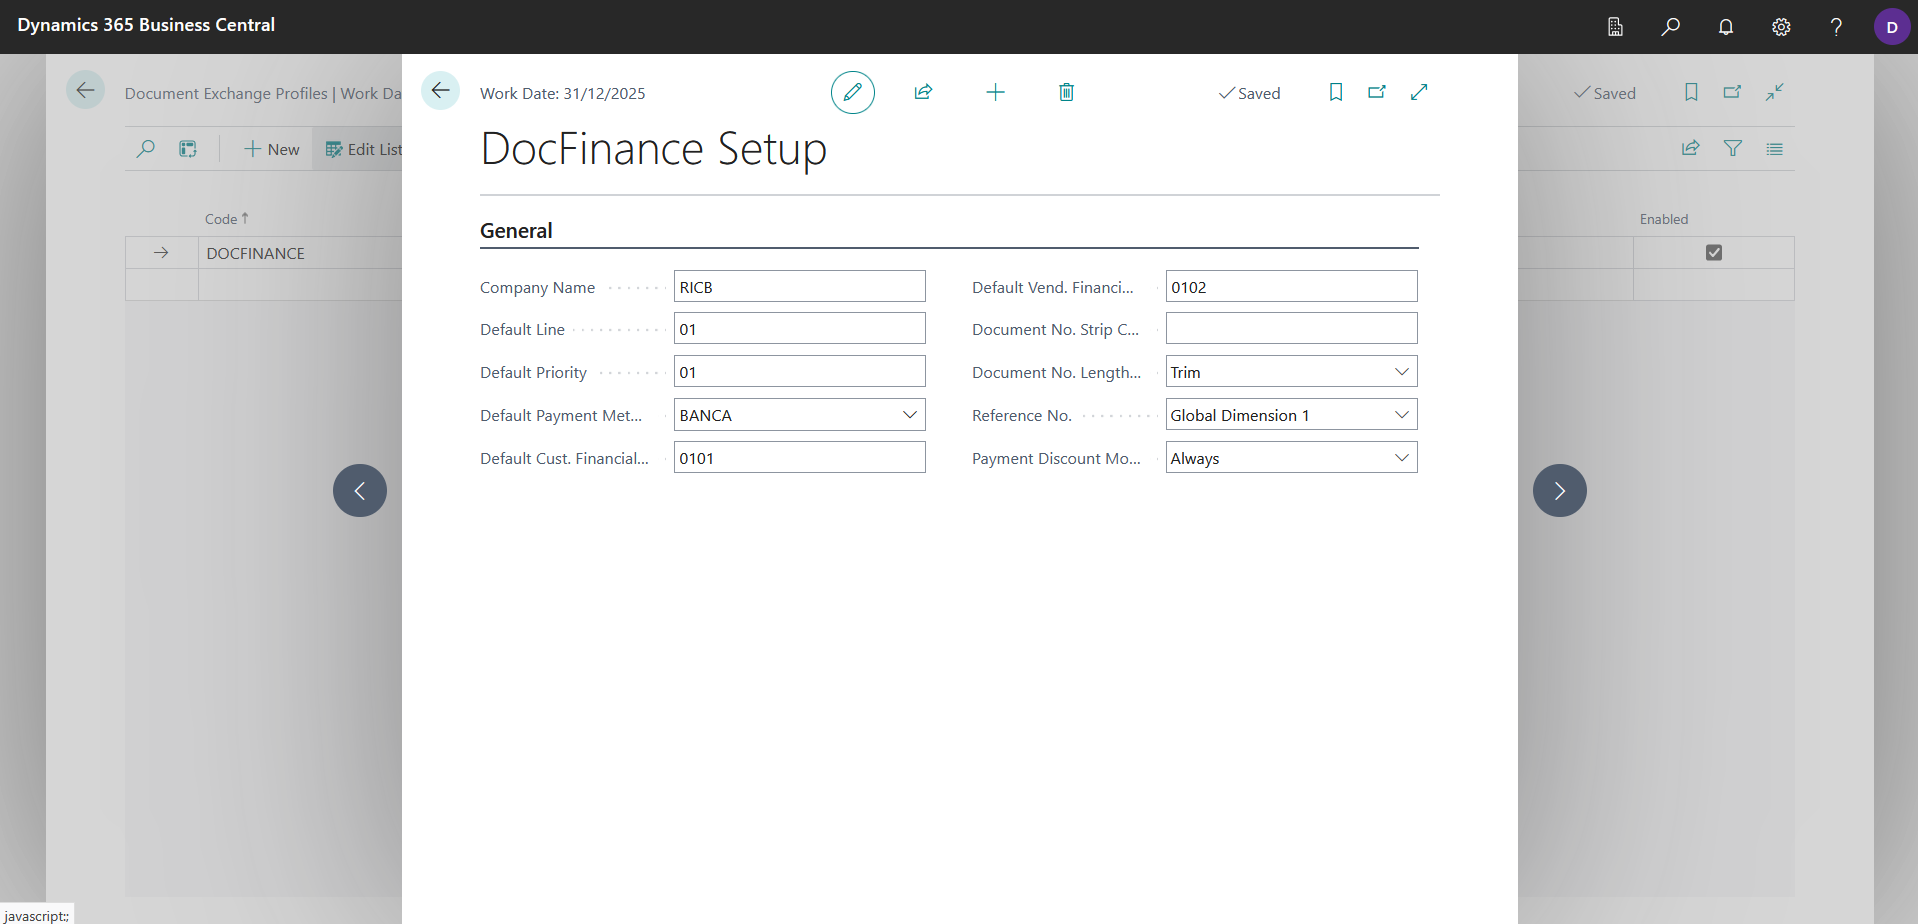Click the pencil edit icon
The image size is (1918, 924).
coord(853,92)
